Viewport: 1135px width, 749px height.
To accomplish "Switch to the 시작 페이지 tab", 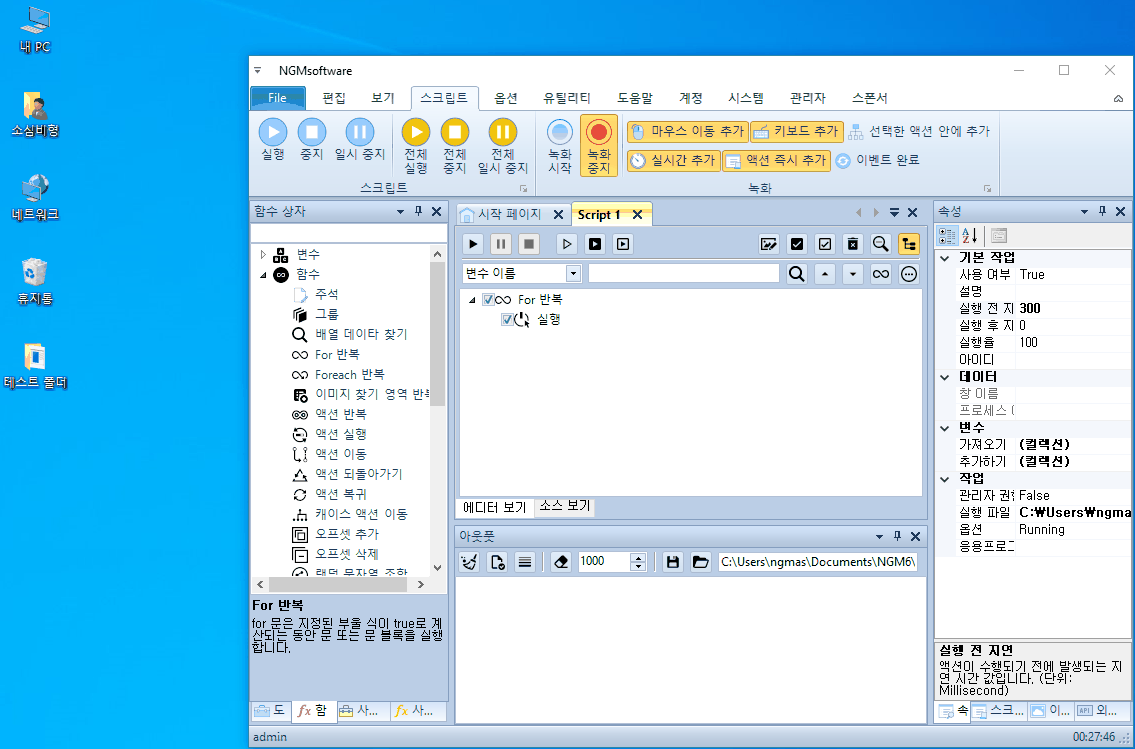I will click(510, 215).
